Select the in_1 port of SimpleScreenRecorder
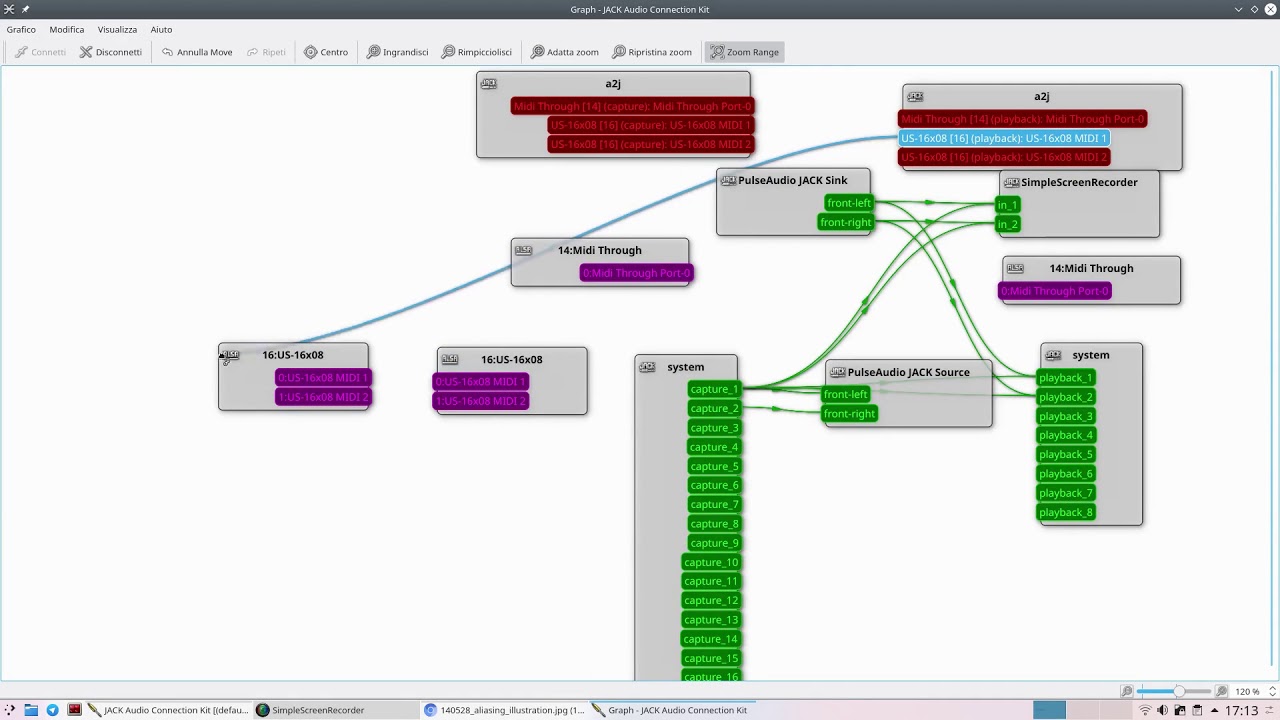This screenshot has height=720, width=1280. (1007, 205)
